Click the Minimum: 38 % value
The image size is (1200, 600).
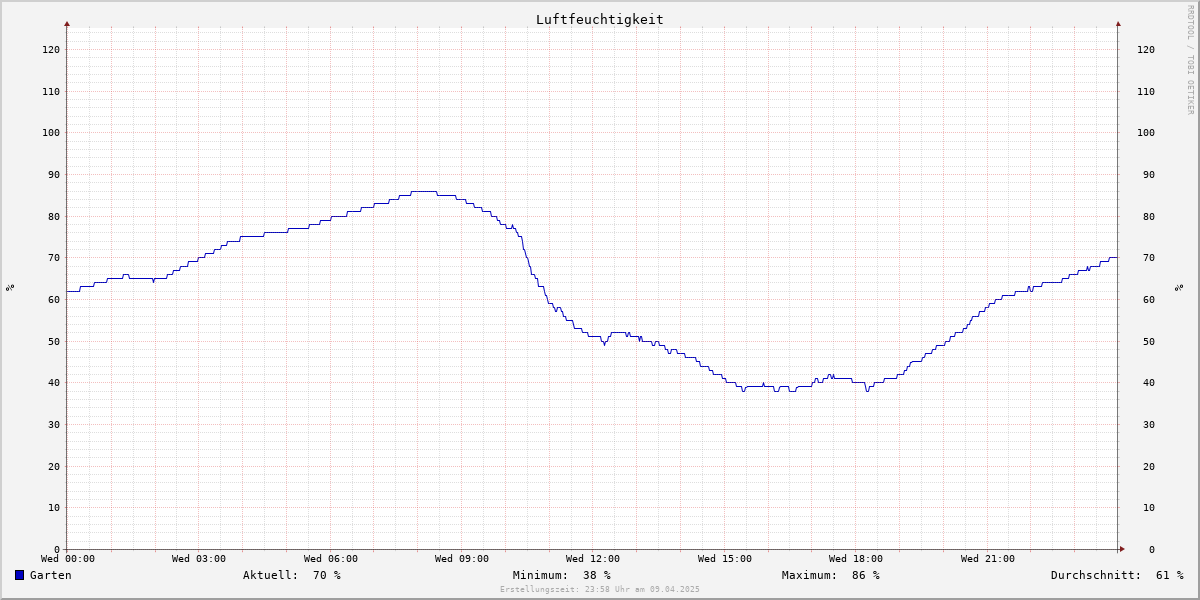point(562,575)
